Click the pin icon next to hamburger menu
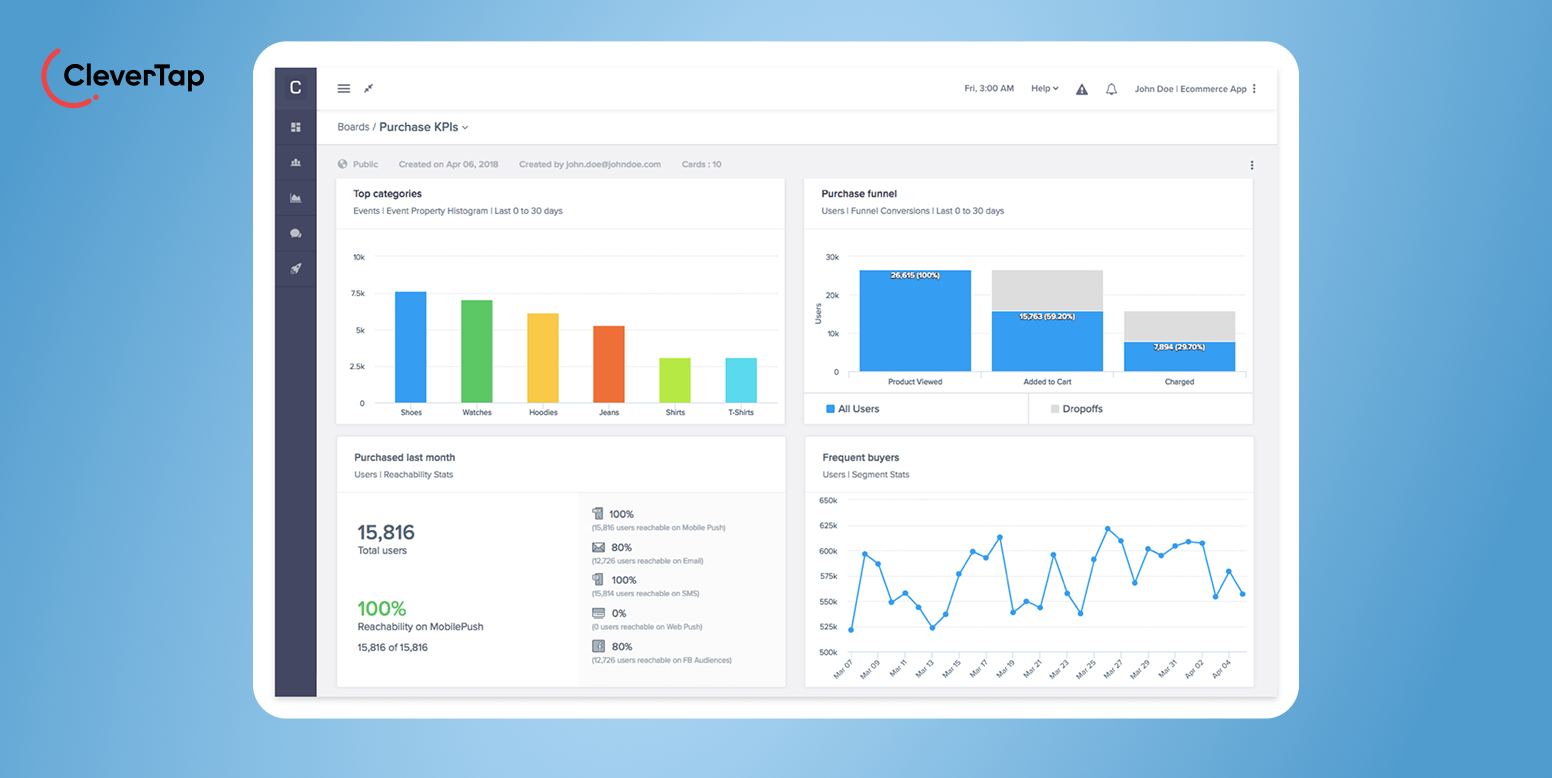This screenshot has width=1552, height=778. tap(368, 88)
